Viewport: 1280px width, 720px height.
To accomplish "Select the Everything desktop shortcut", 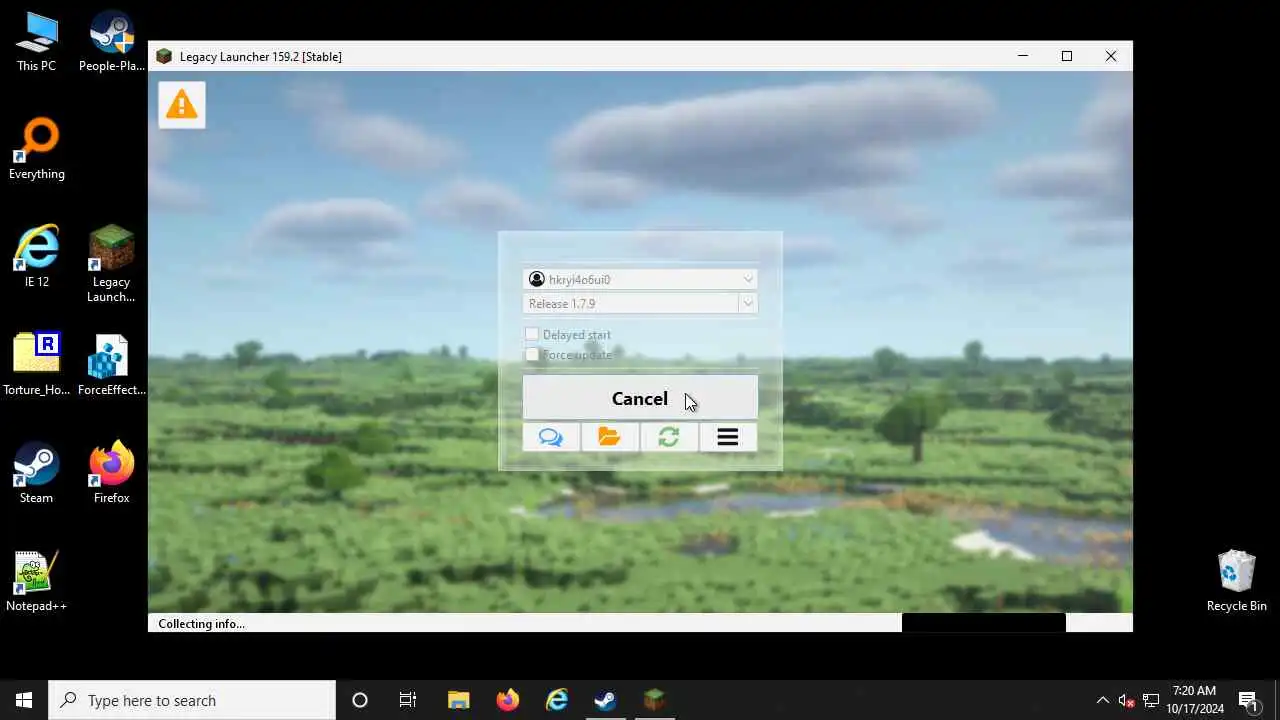I will pyautogui.click(x=36, y=150).
